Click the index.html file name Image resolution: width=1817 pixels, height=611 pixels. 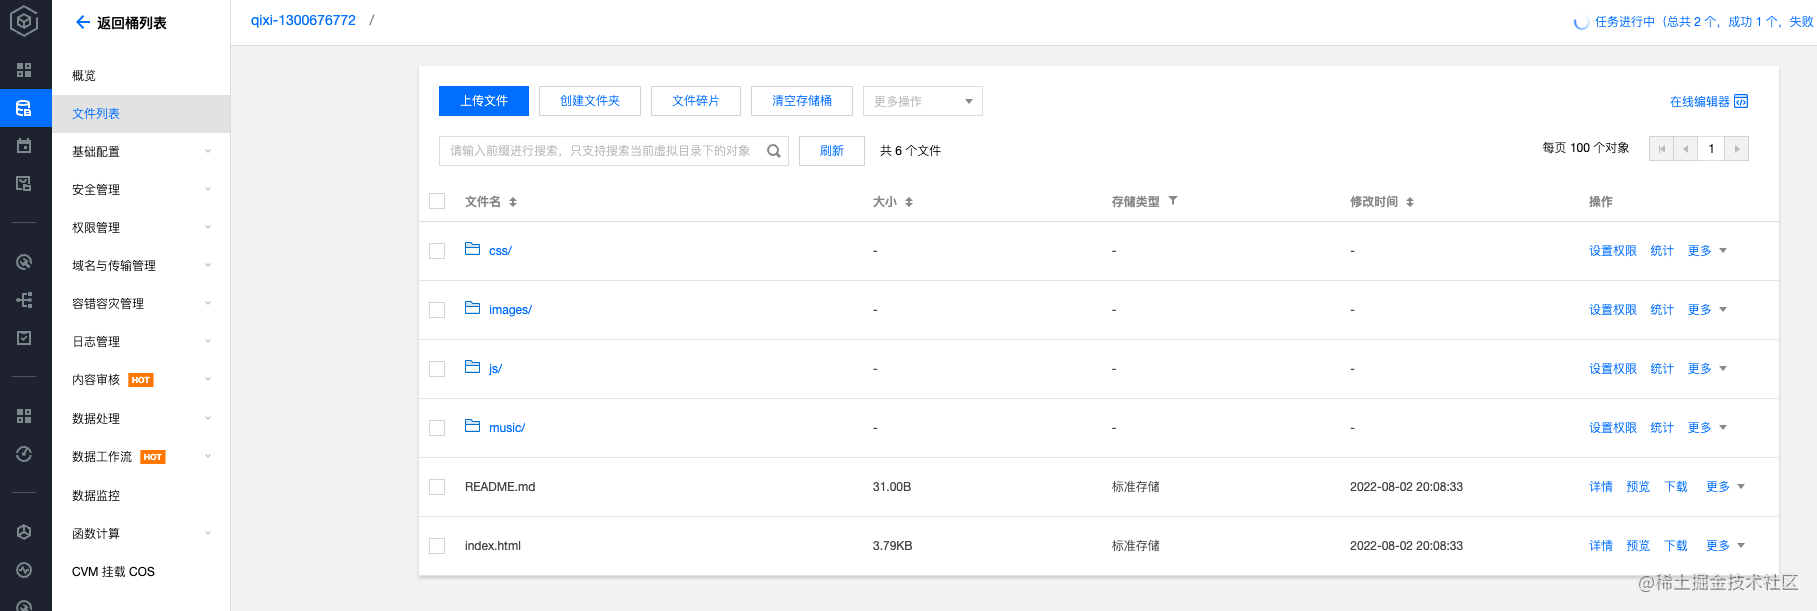[493, 546]
